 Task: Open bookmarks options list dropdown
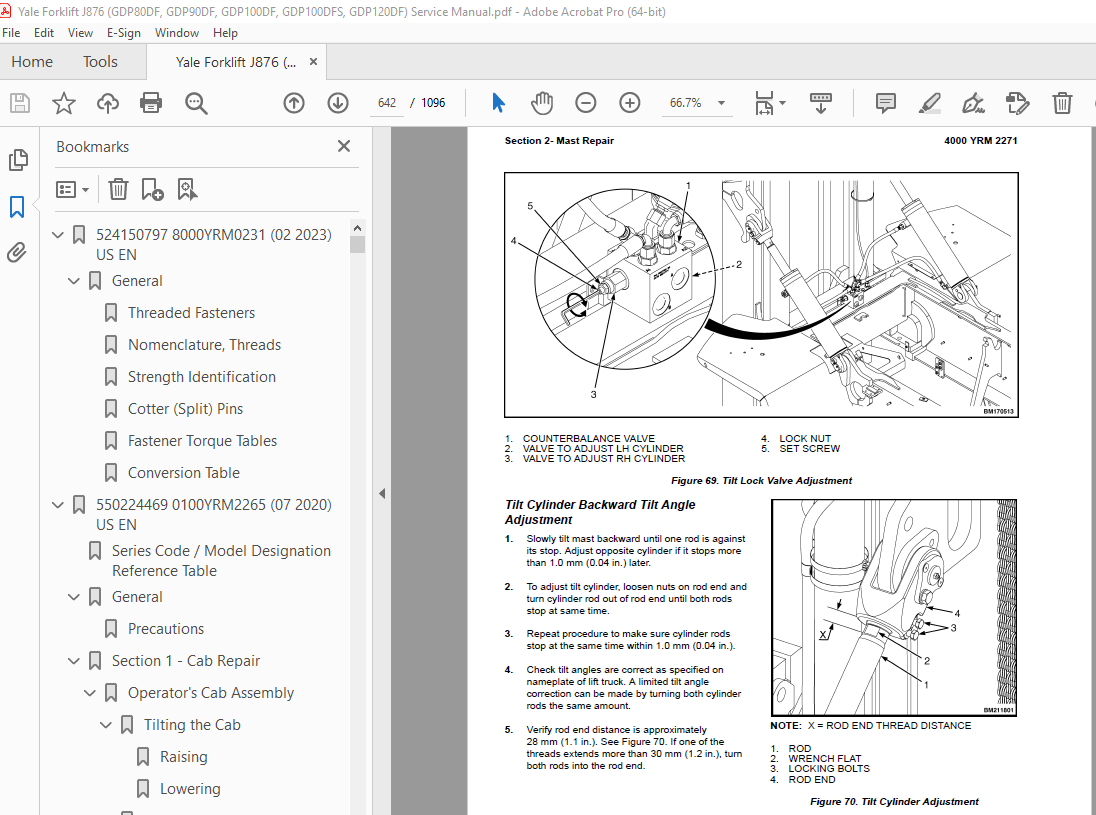(73, 189)
